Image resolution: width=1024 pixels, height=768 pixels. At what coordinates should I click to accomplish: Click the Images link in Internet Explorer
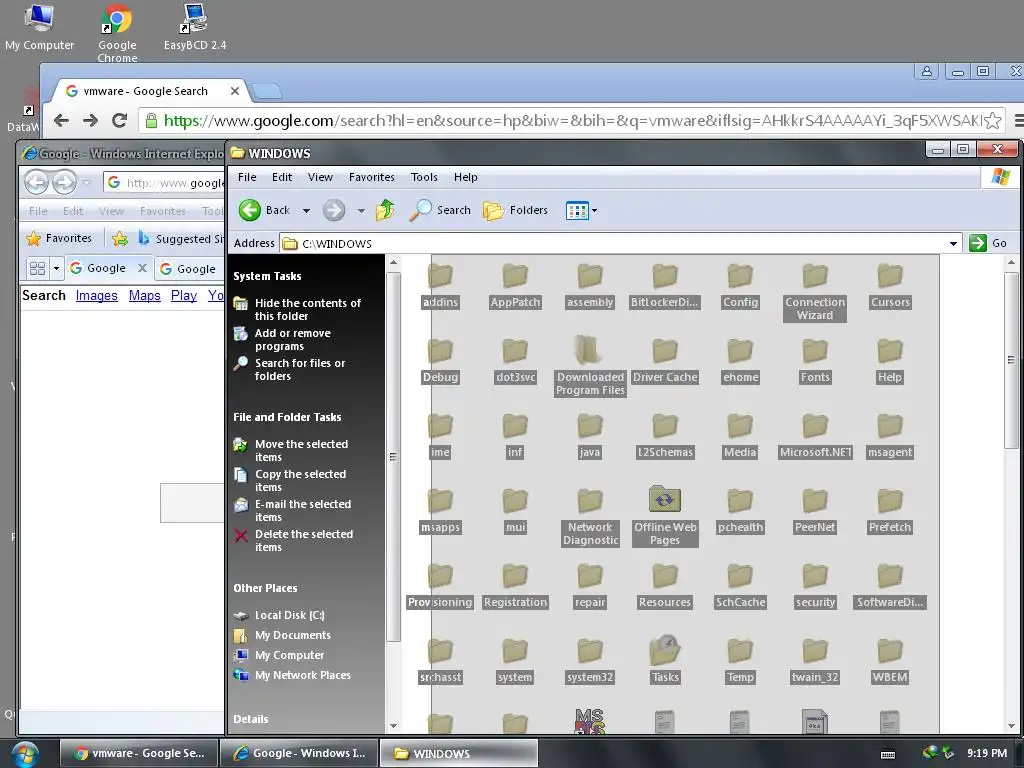click(x=97, y=296)
